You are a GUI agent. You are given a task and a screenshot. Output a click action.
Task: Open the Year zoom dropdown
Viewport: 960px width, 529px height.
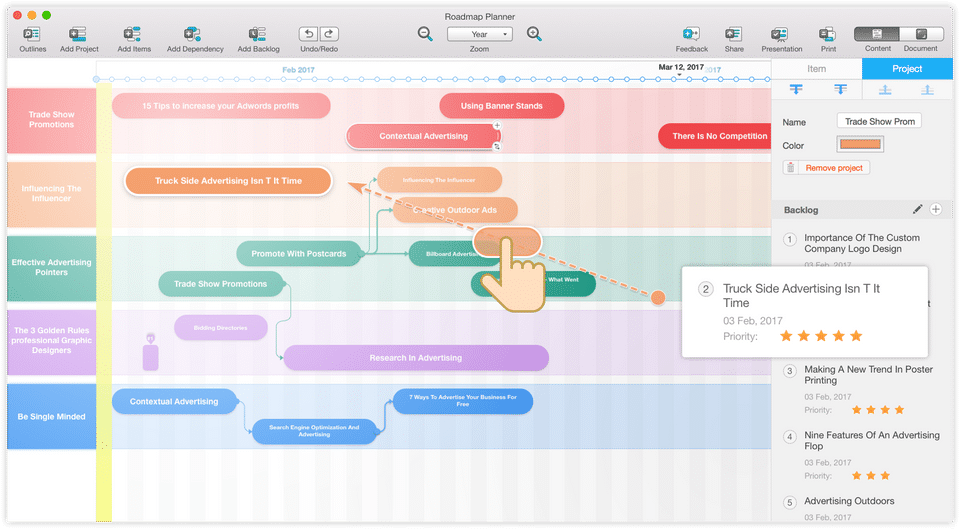479,34
